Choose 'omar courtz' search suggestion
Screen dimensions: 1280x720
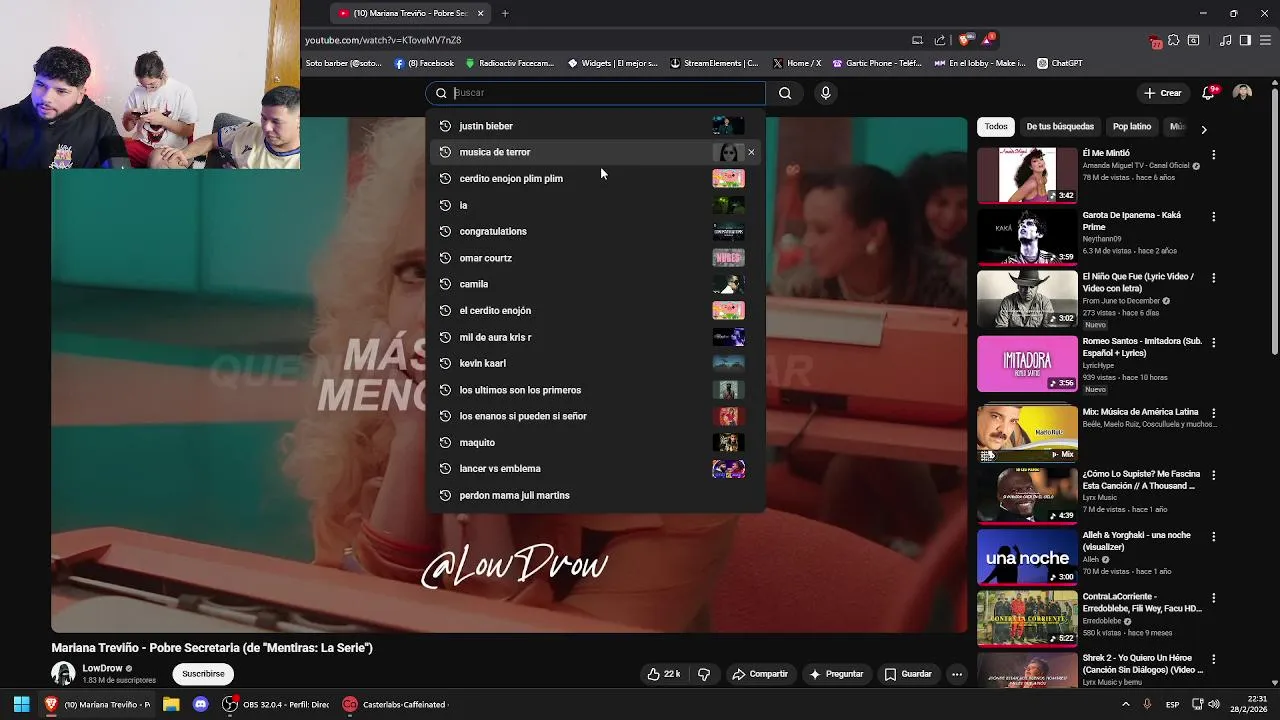(x=596, y=258)
